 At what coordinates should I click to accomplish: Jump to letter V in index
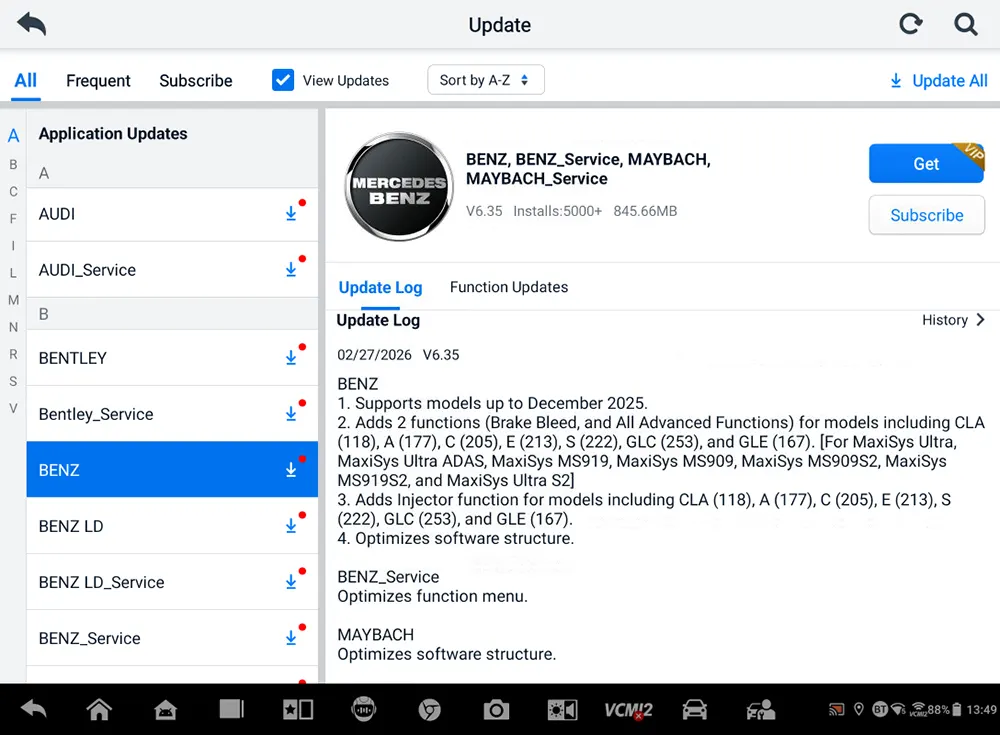13,408
